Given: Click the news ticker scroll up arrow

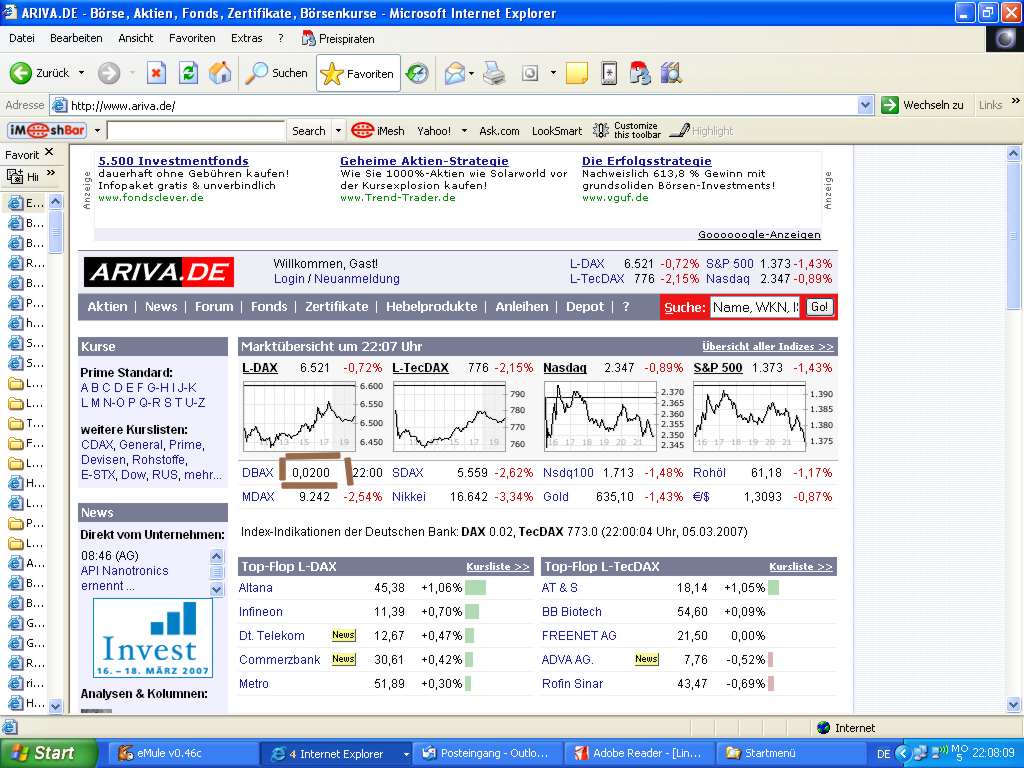Looking at the screenshot, I should (x=217, y=556).
